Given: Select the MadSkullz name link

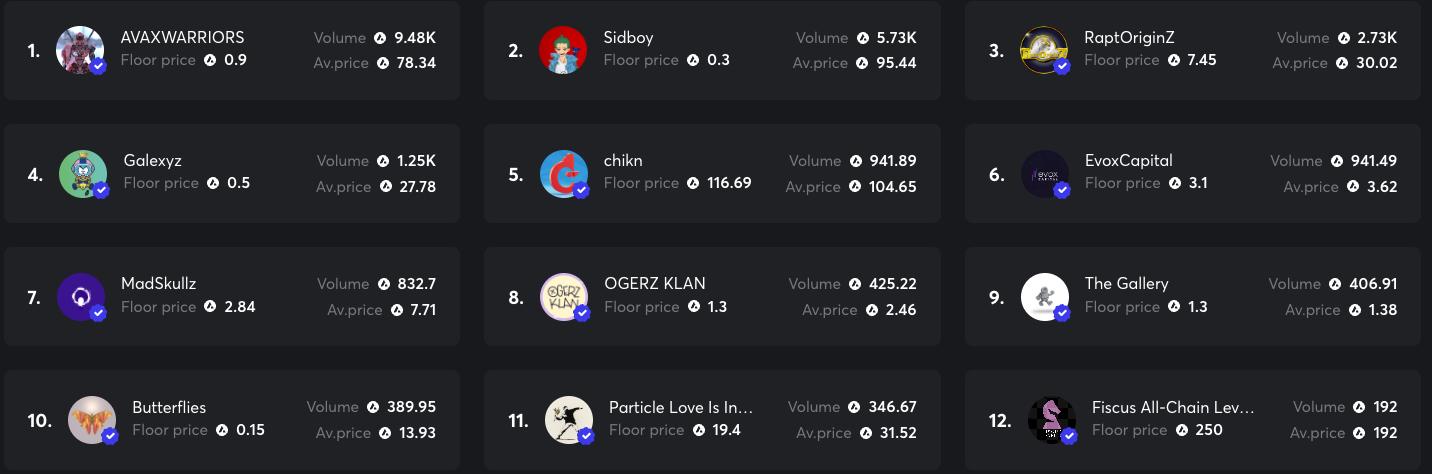Looking at the screenshot, I should [x=159, y=283].
